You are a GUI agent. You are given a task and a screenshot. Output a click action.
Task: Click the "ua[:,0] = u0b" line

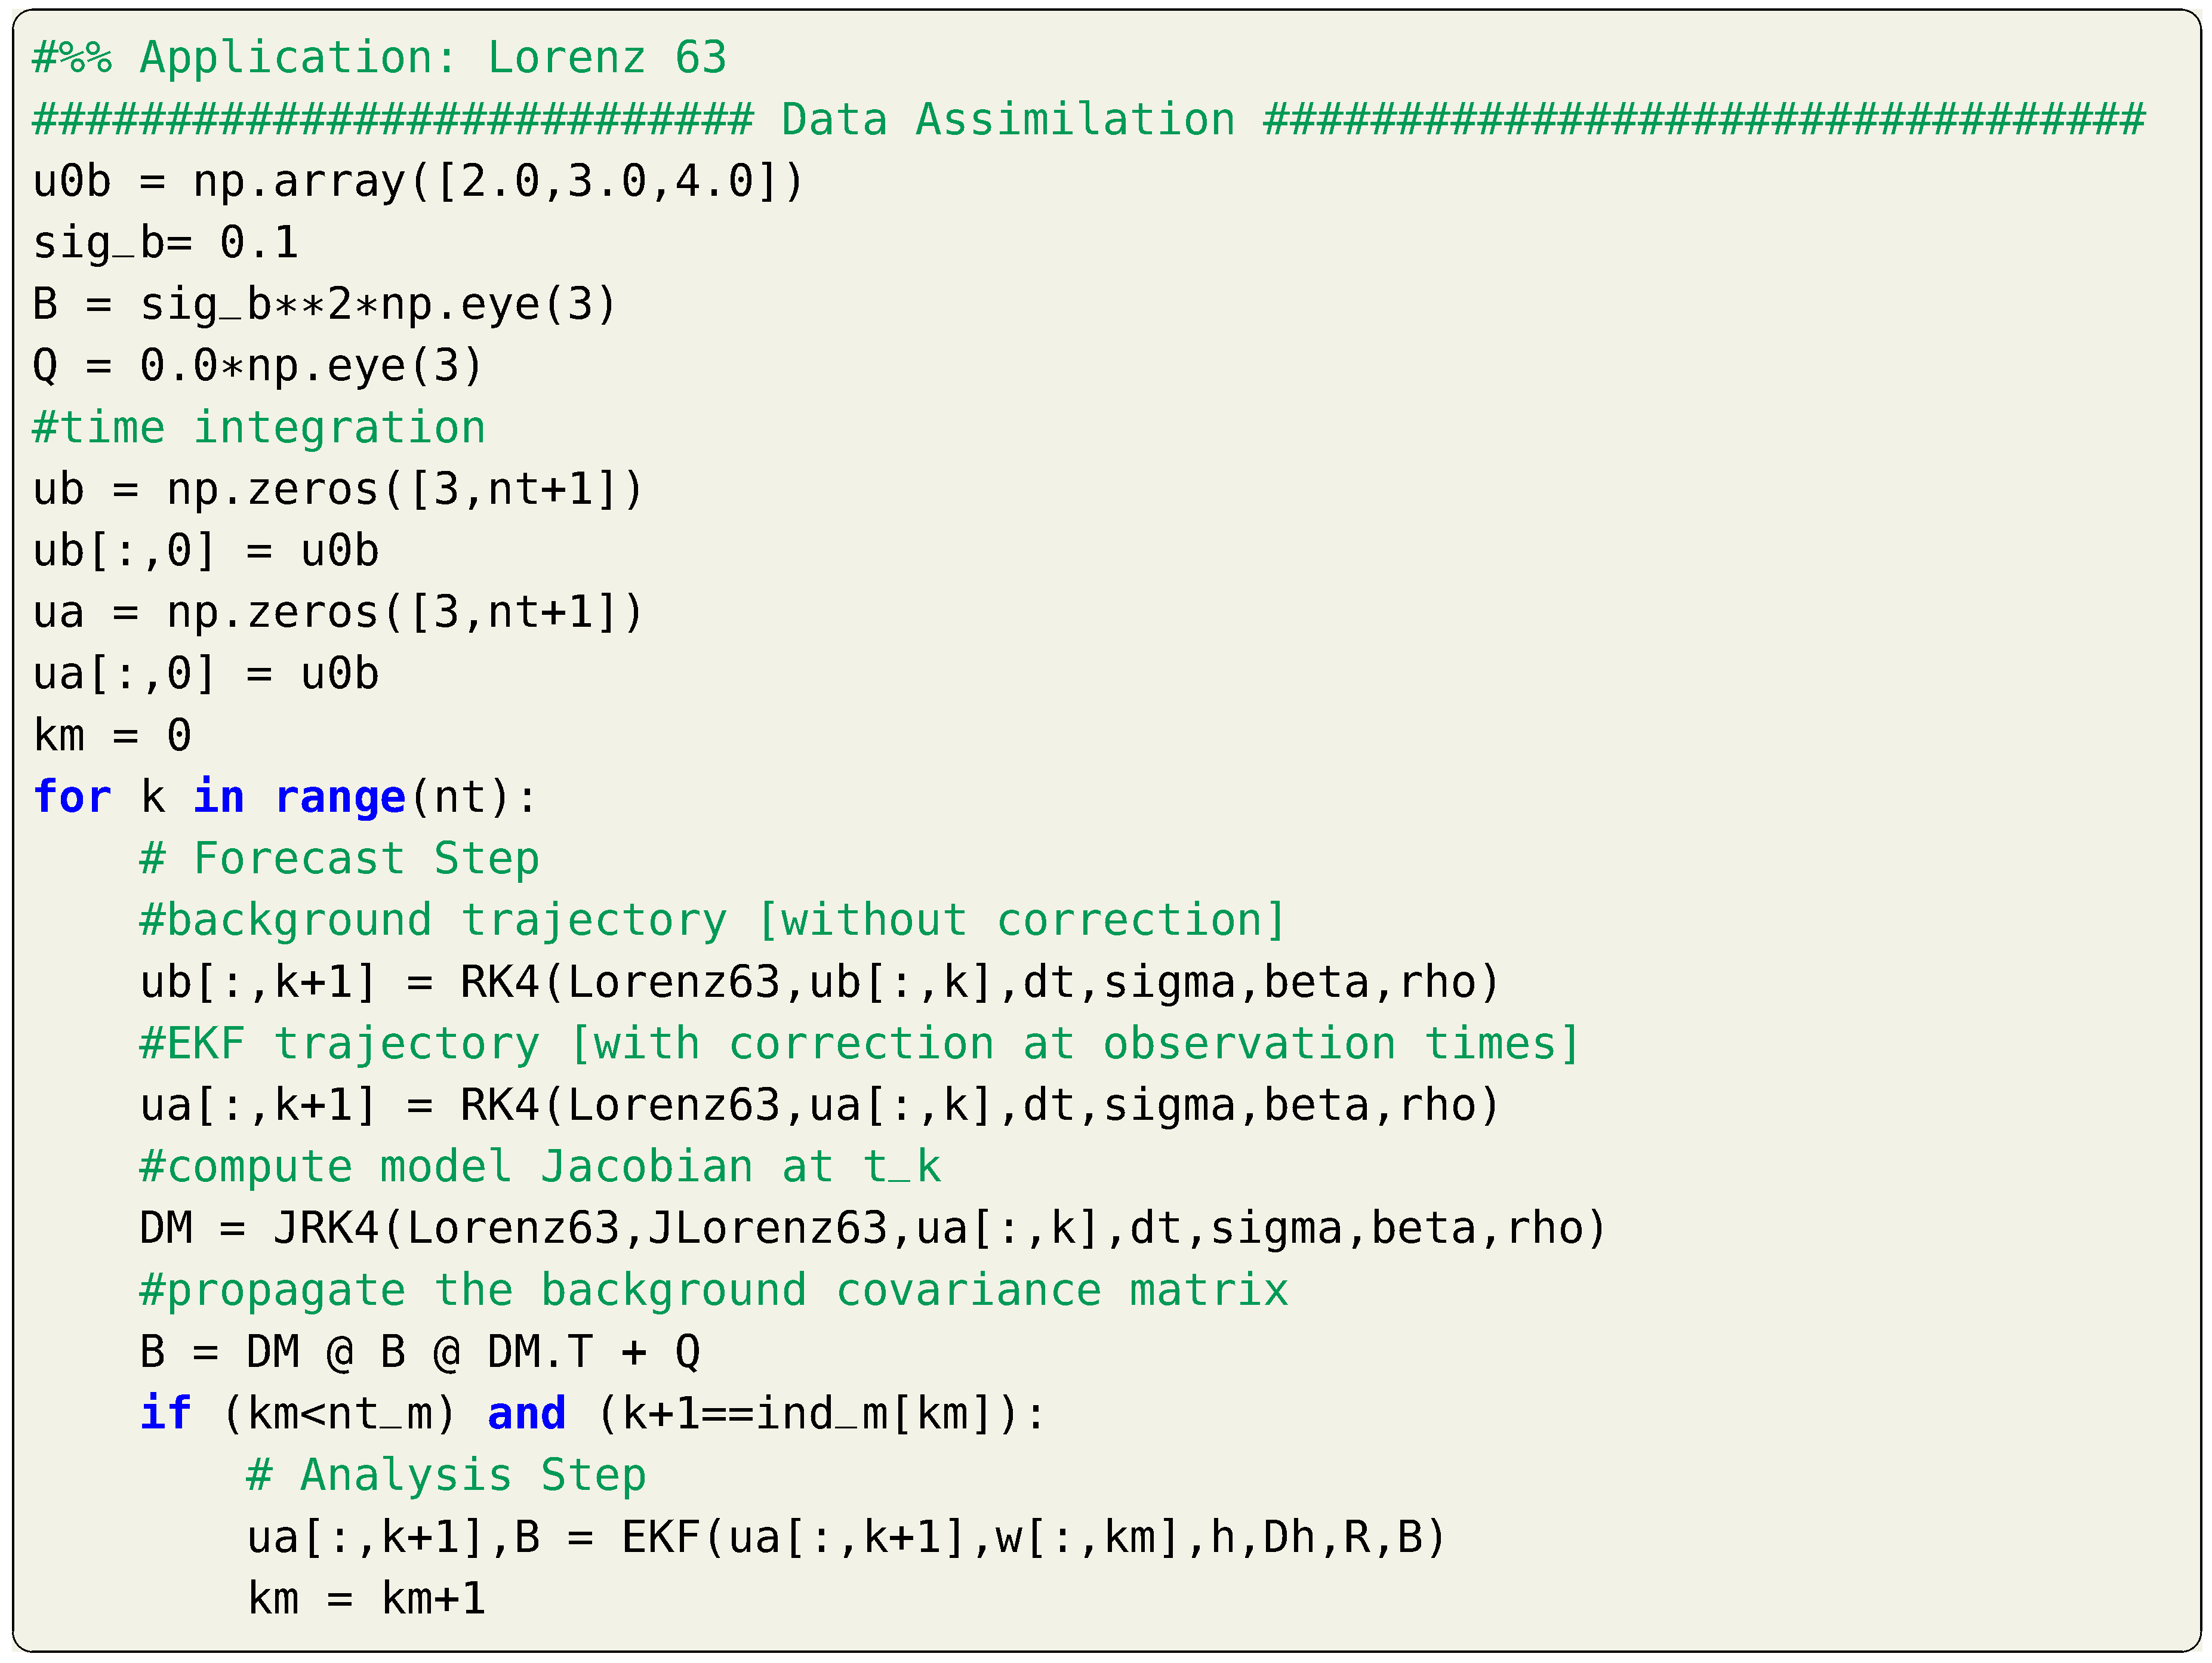(x=206, y=674)
